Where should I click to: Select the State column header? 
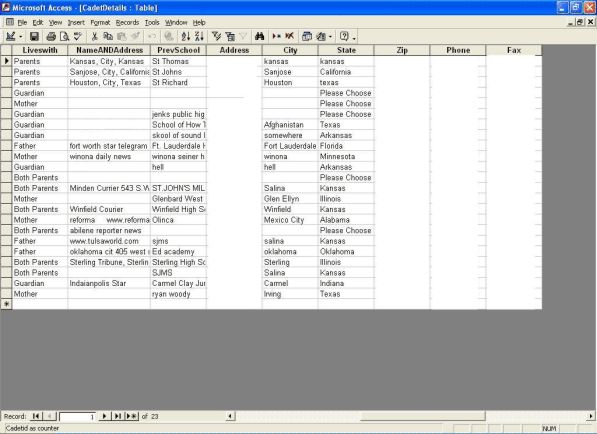tap(346, 50)
